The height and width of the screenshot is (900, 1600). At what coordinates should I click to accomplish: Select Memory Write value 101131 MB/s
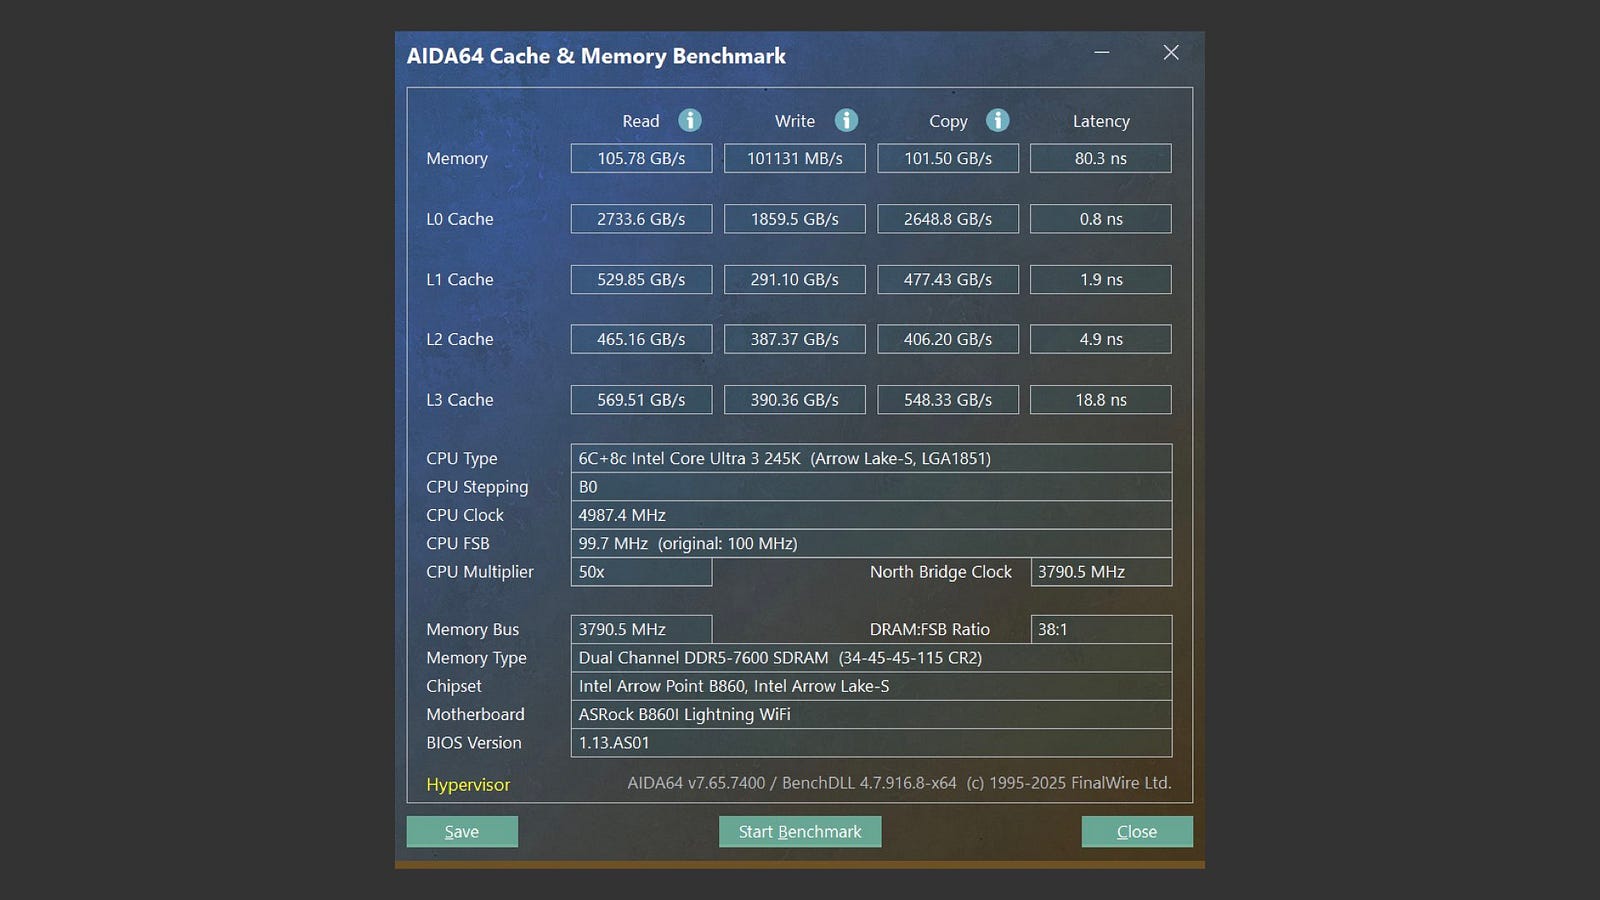(x=795, y=158)
